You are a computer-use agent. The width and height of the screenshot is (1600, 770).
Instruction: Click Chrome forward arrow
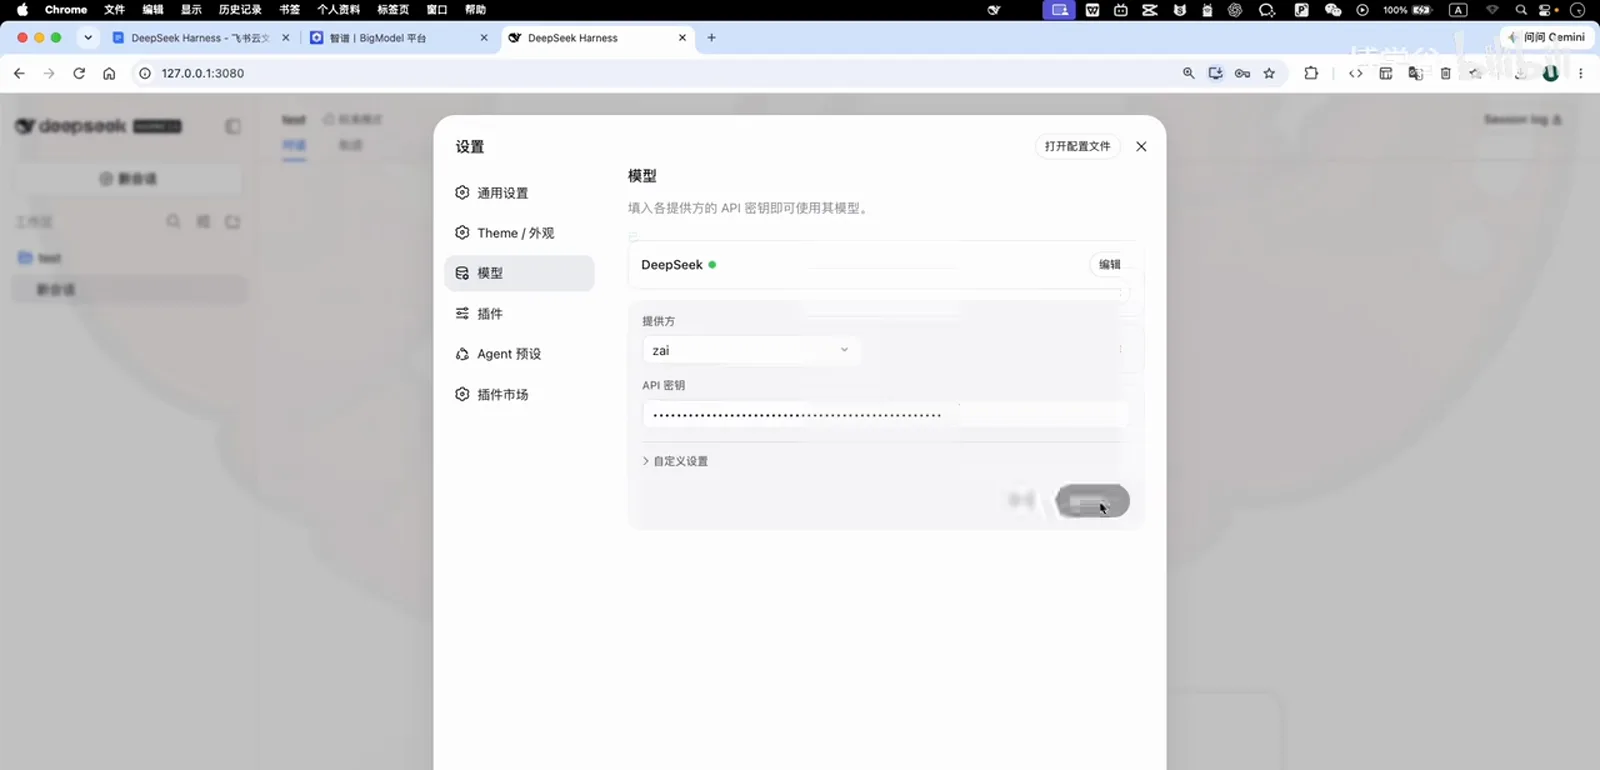(x=49, y=73)
